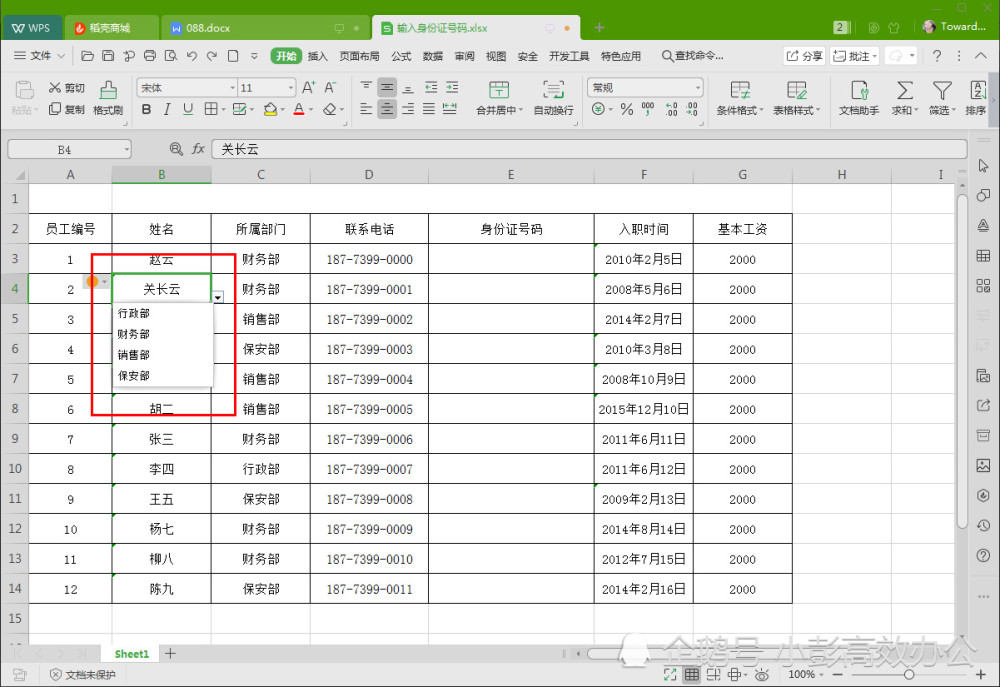Open the history clock icon in the right sidebar
This screenshot has width=1000, height=687.
tap(983, 526)
